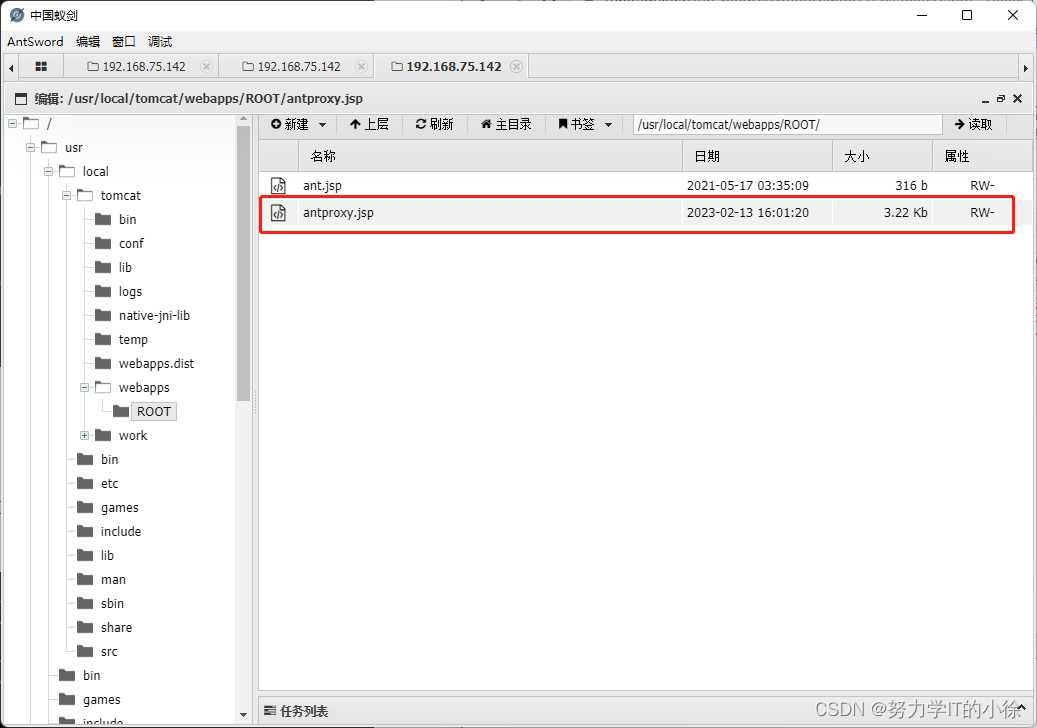Collapse the root / tree node
1037x728 pixels.
13,124
